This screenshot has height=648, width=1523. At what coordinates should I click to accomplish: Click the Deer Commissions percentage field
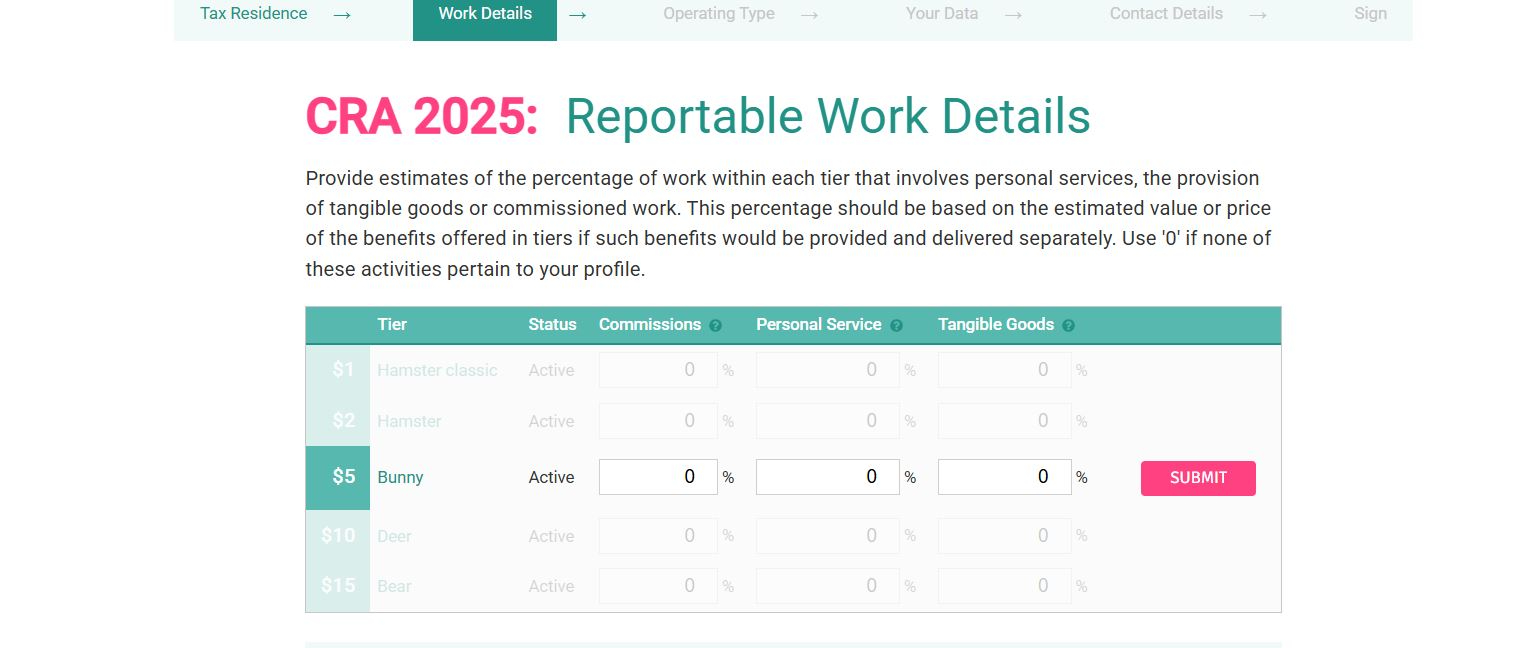pos(658,536)
